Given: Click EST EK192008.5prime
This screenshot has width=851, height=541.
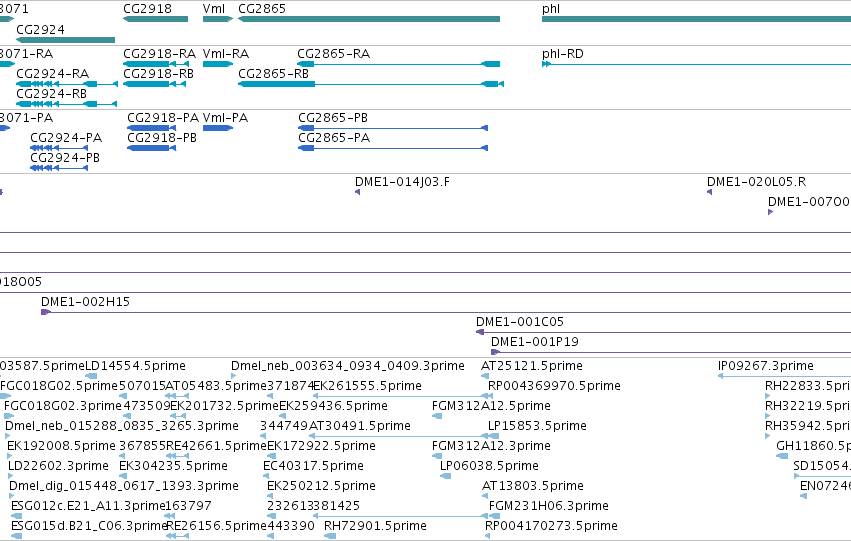Looking at the screenshot, I should (x=61, y=446).
